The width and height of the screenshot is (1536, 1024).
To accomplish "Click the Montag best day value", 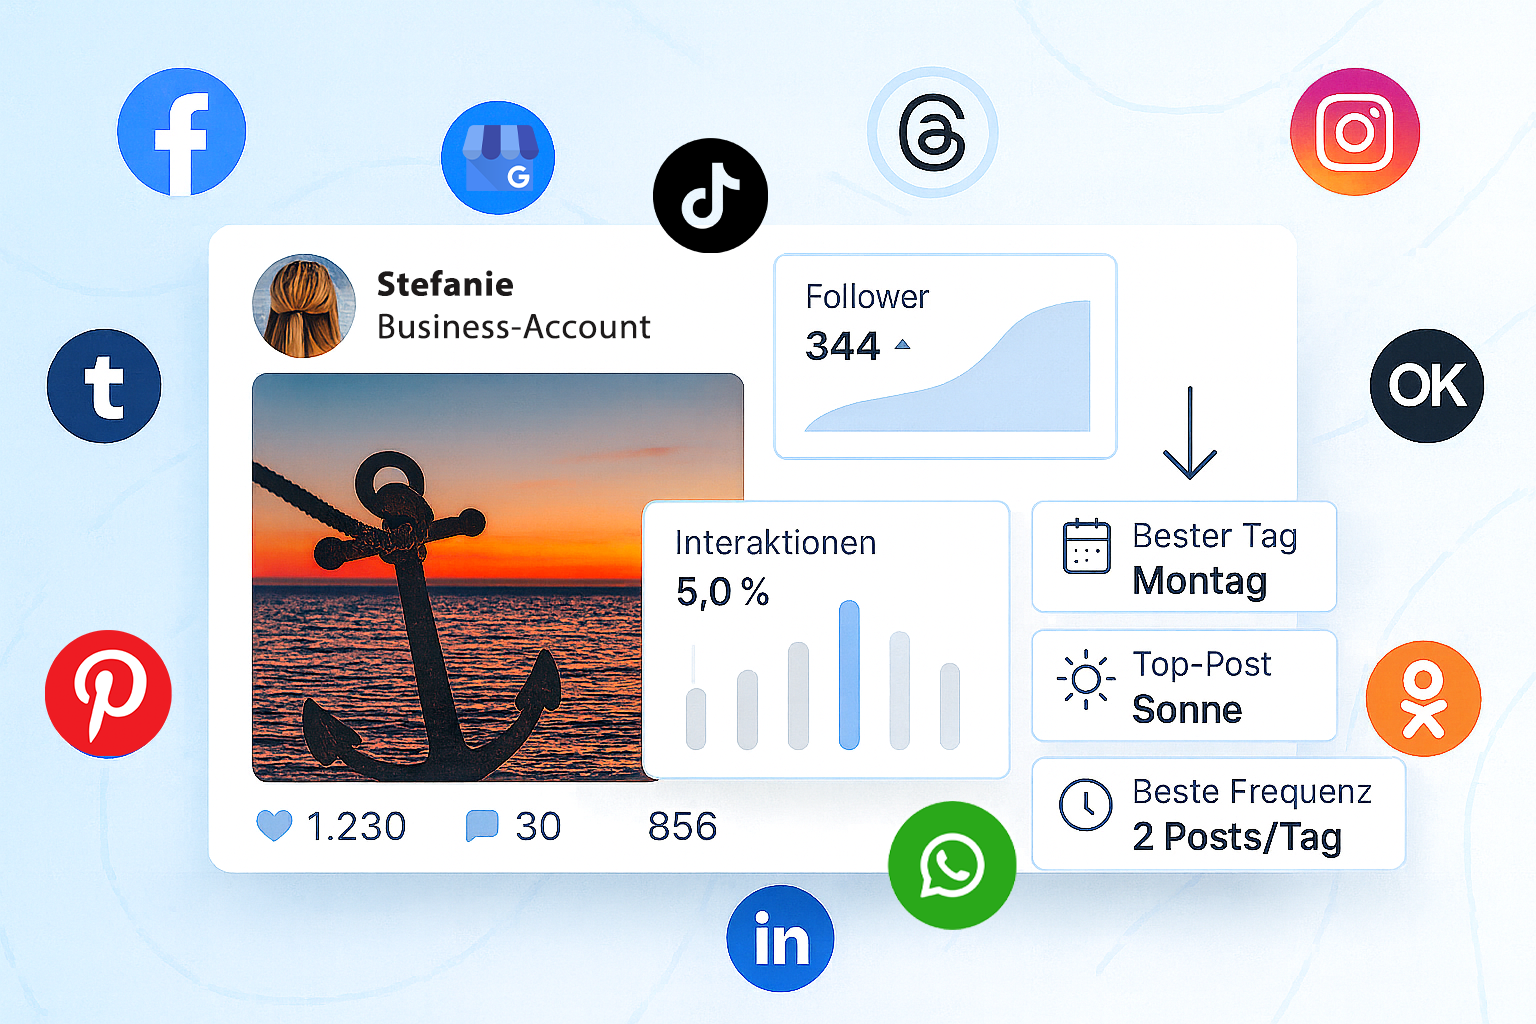I will pyautogui.click(x=1200, y=582).
